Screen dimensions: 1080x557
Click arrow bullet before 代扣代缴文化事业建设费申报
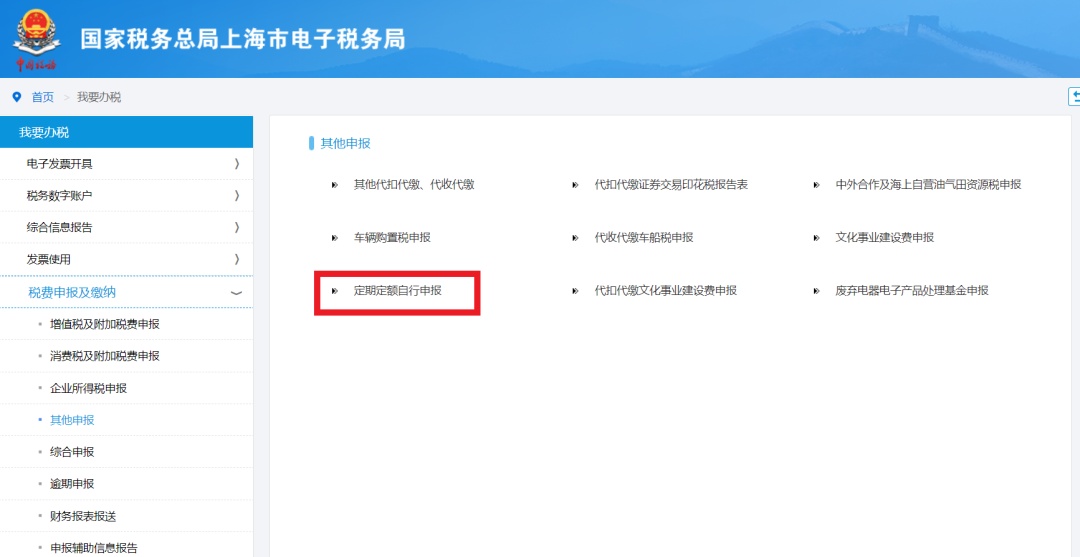click(576, 291)
